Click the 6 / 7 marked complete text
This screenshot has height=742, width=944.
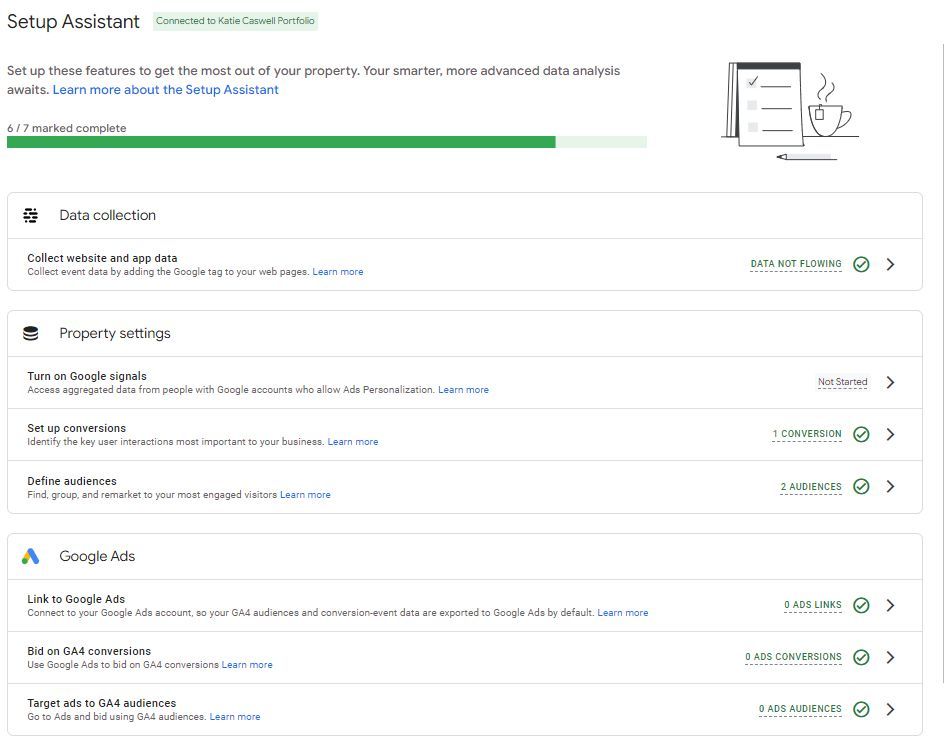coord(67,128)
